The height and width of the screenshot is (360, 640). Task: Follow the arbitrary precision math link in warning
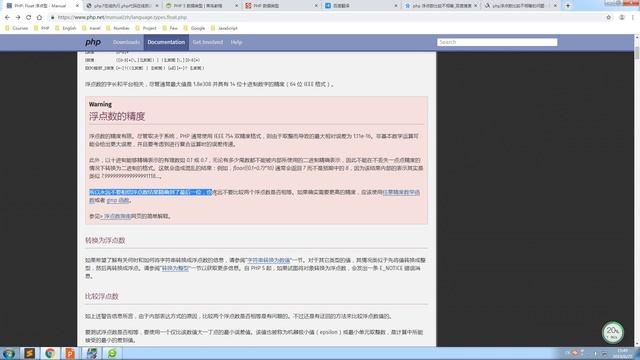401,192
